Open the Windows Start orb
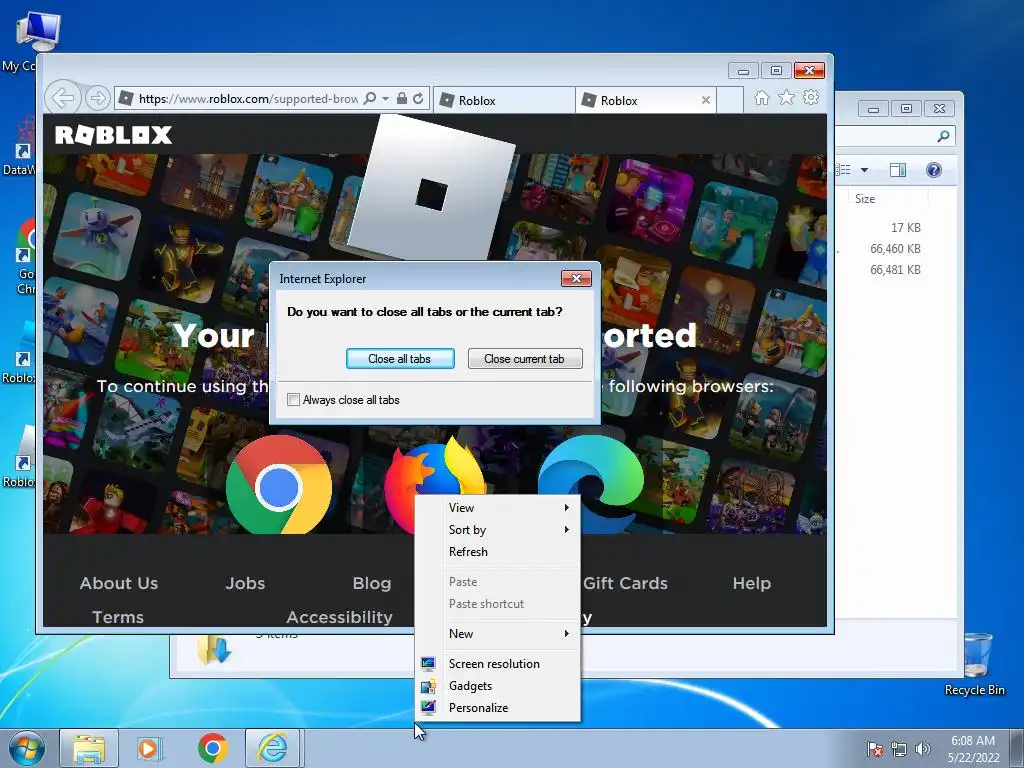Image resolution: width=1024 pixels, height=768 pixels. click(27, 748)
